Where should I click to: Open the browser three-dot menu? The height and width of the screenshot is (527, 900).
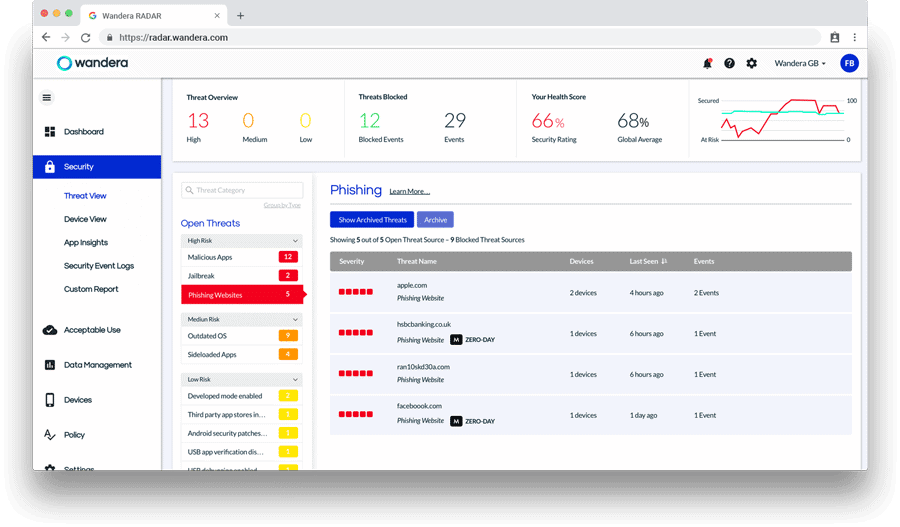click(x=855, y=37)
